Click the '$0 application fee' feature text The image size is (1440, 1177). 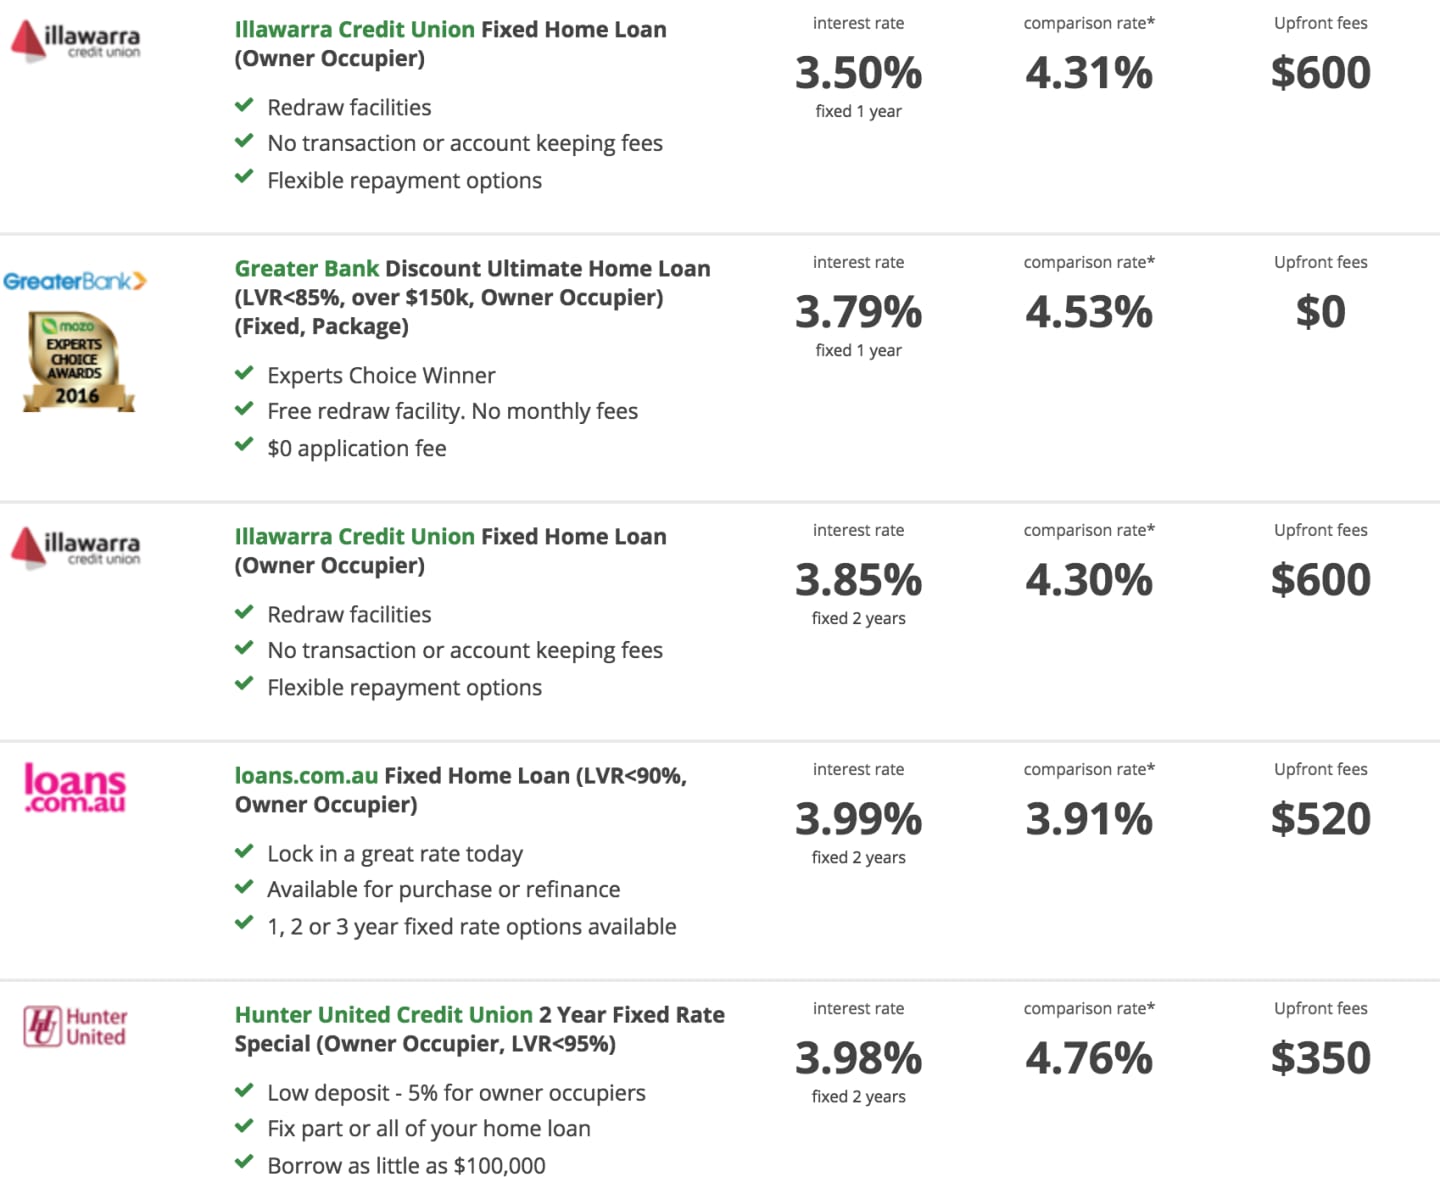[356, 448]
